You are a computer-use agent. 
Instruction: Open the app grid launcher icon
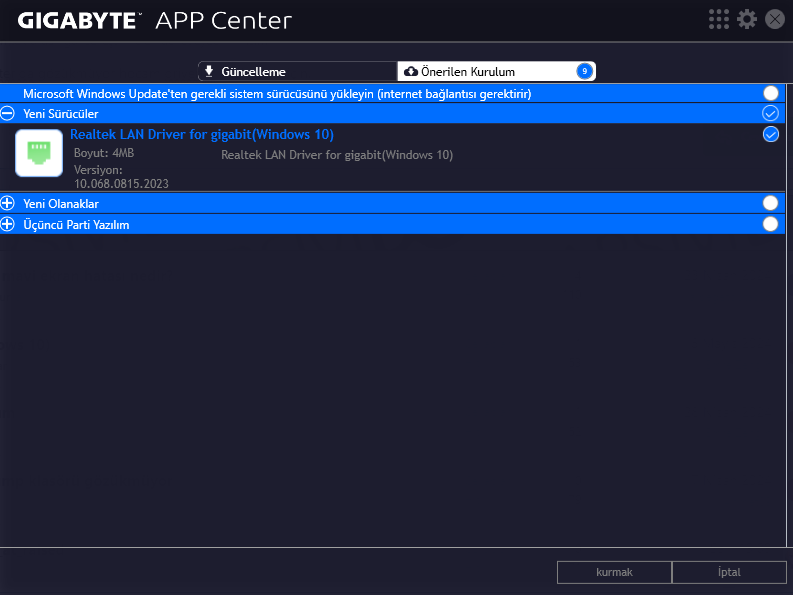(x=719, y=19)
